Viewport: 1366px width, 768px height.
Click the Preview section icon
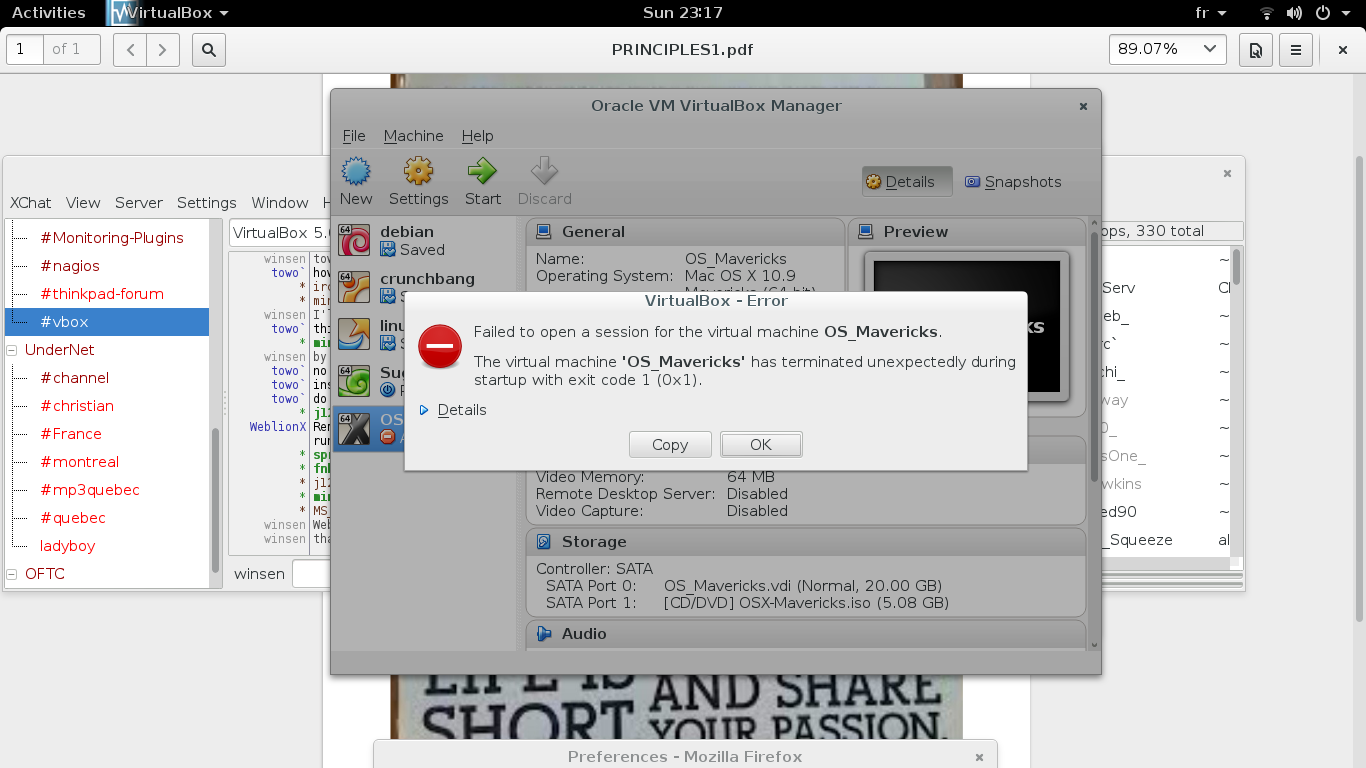coord(866,232)
